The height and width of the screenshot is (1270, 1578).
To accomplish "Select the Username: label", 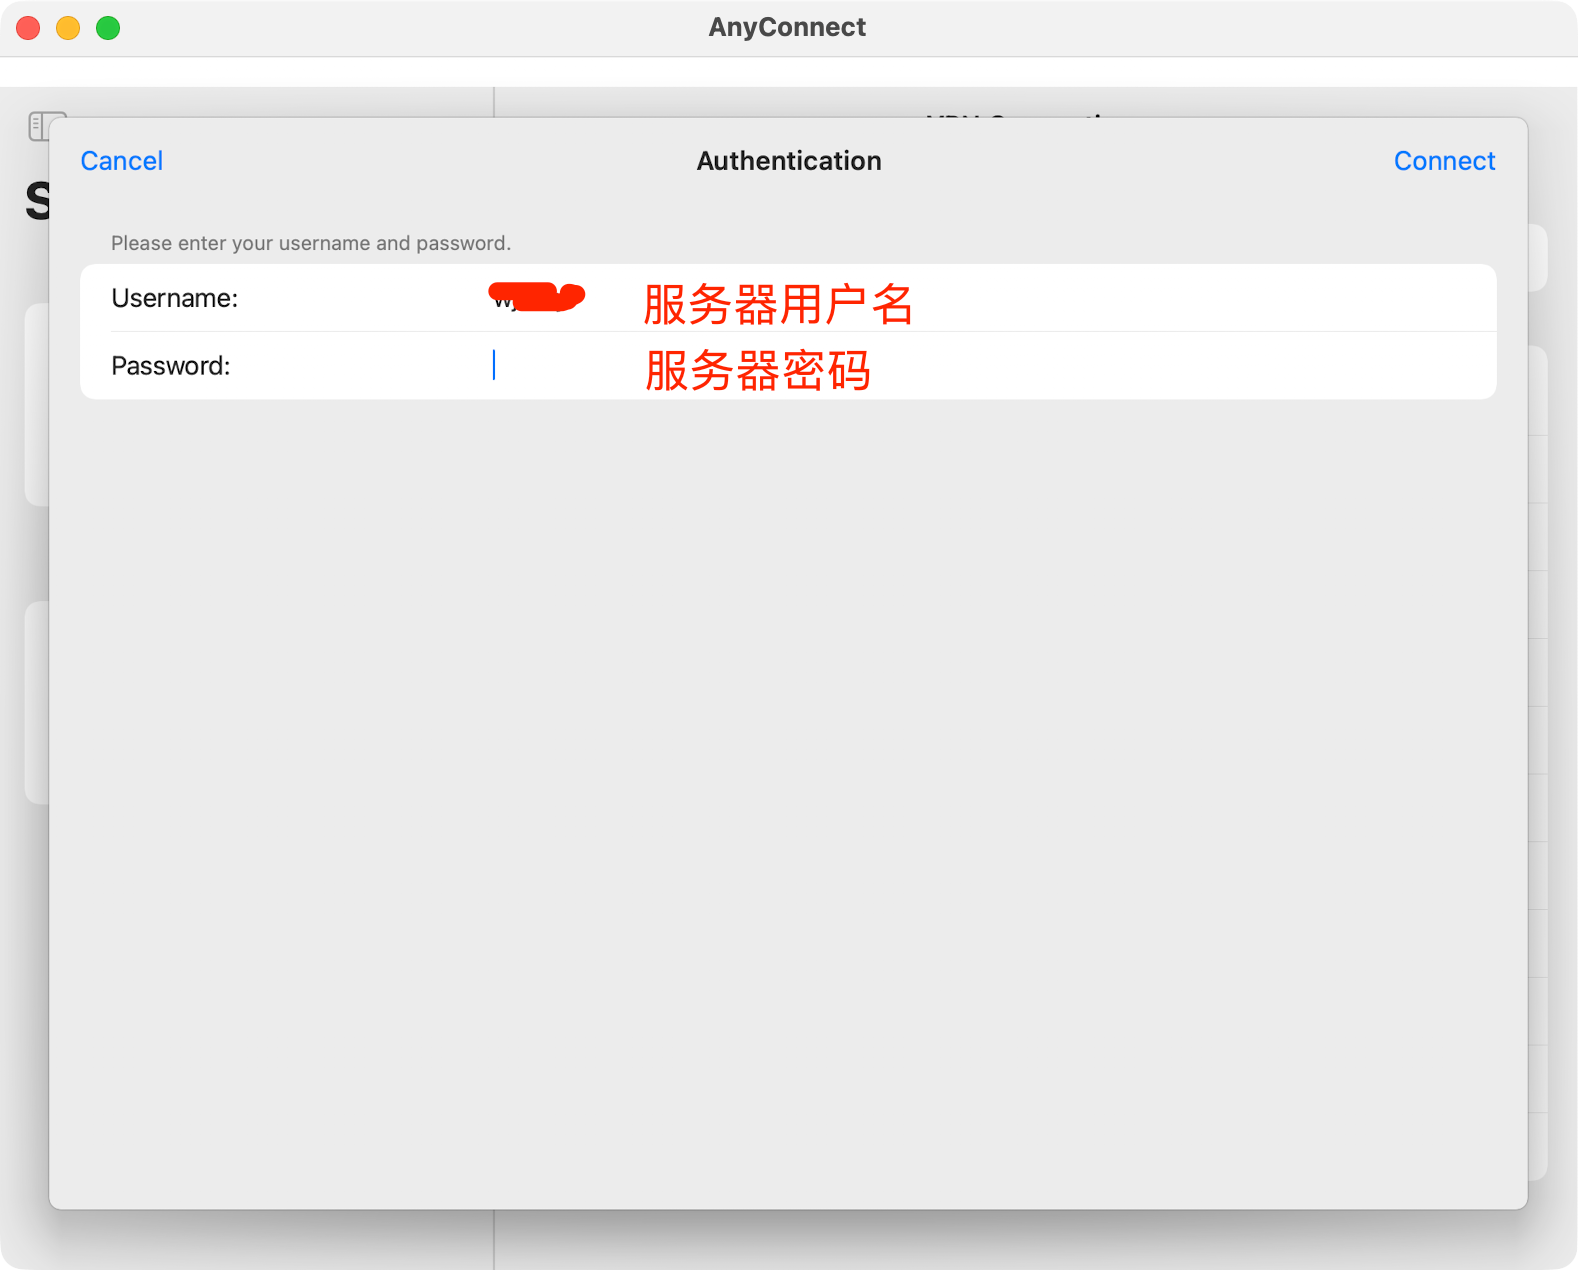I will click(174, 298).
